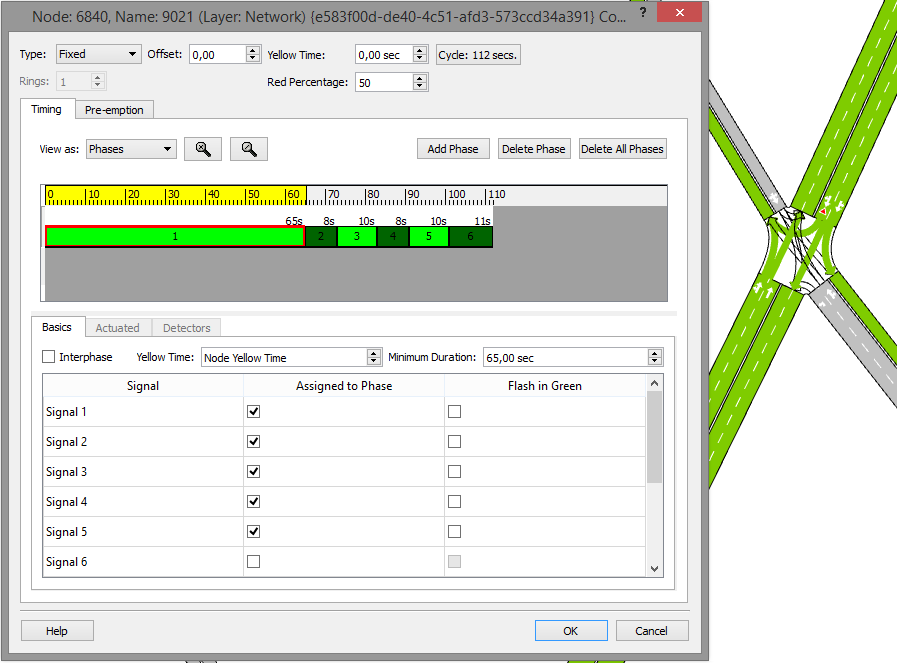
Task: Switch to the Pre-emption tab
Action: [x=113, y=110]
